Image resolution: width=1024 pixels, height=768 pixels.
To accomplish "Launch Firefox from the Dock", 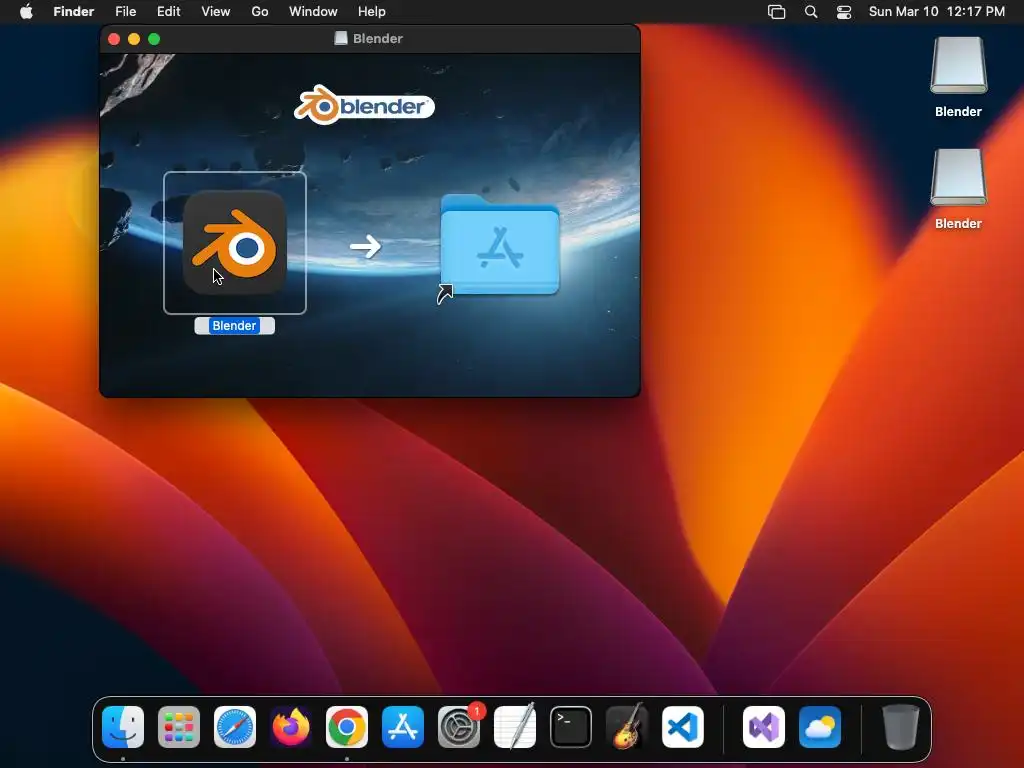I will [291, 727].
